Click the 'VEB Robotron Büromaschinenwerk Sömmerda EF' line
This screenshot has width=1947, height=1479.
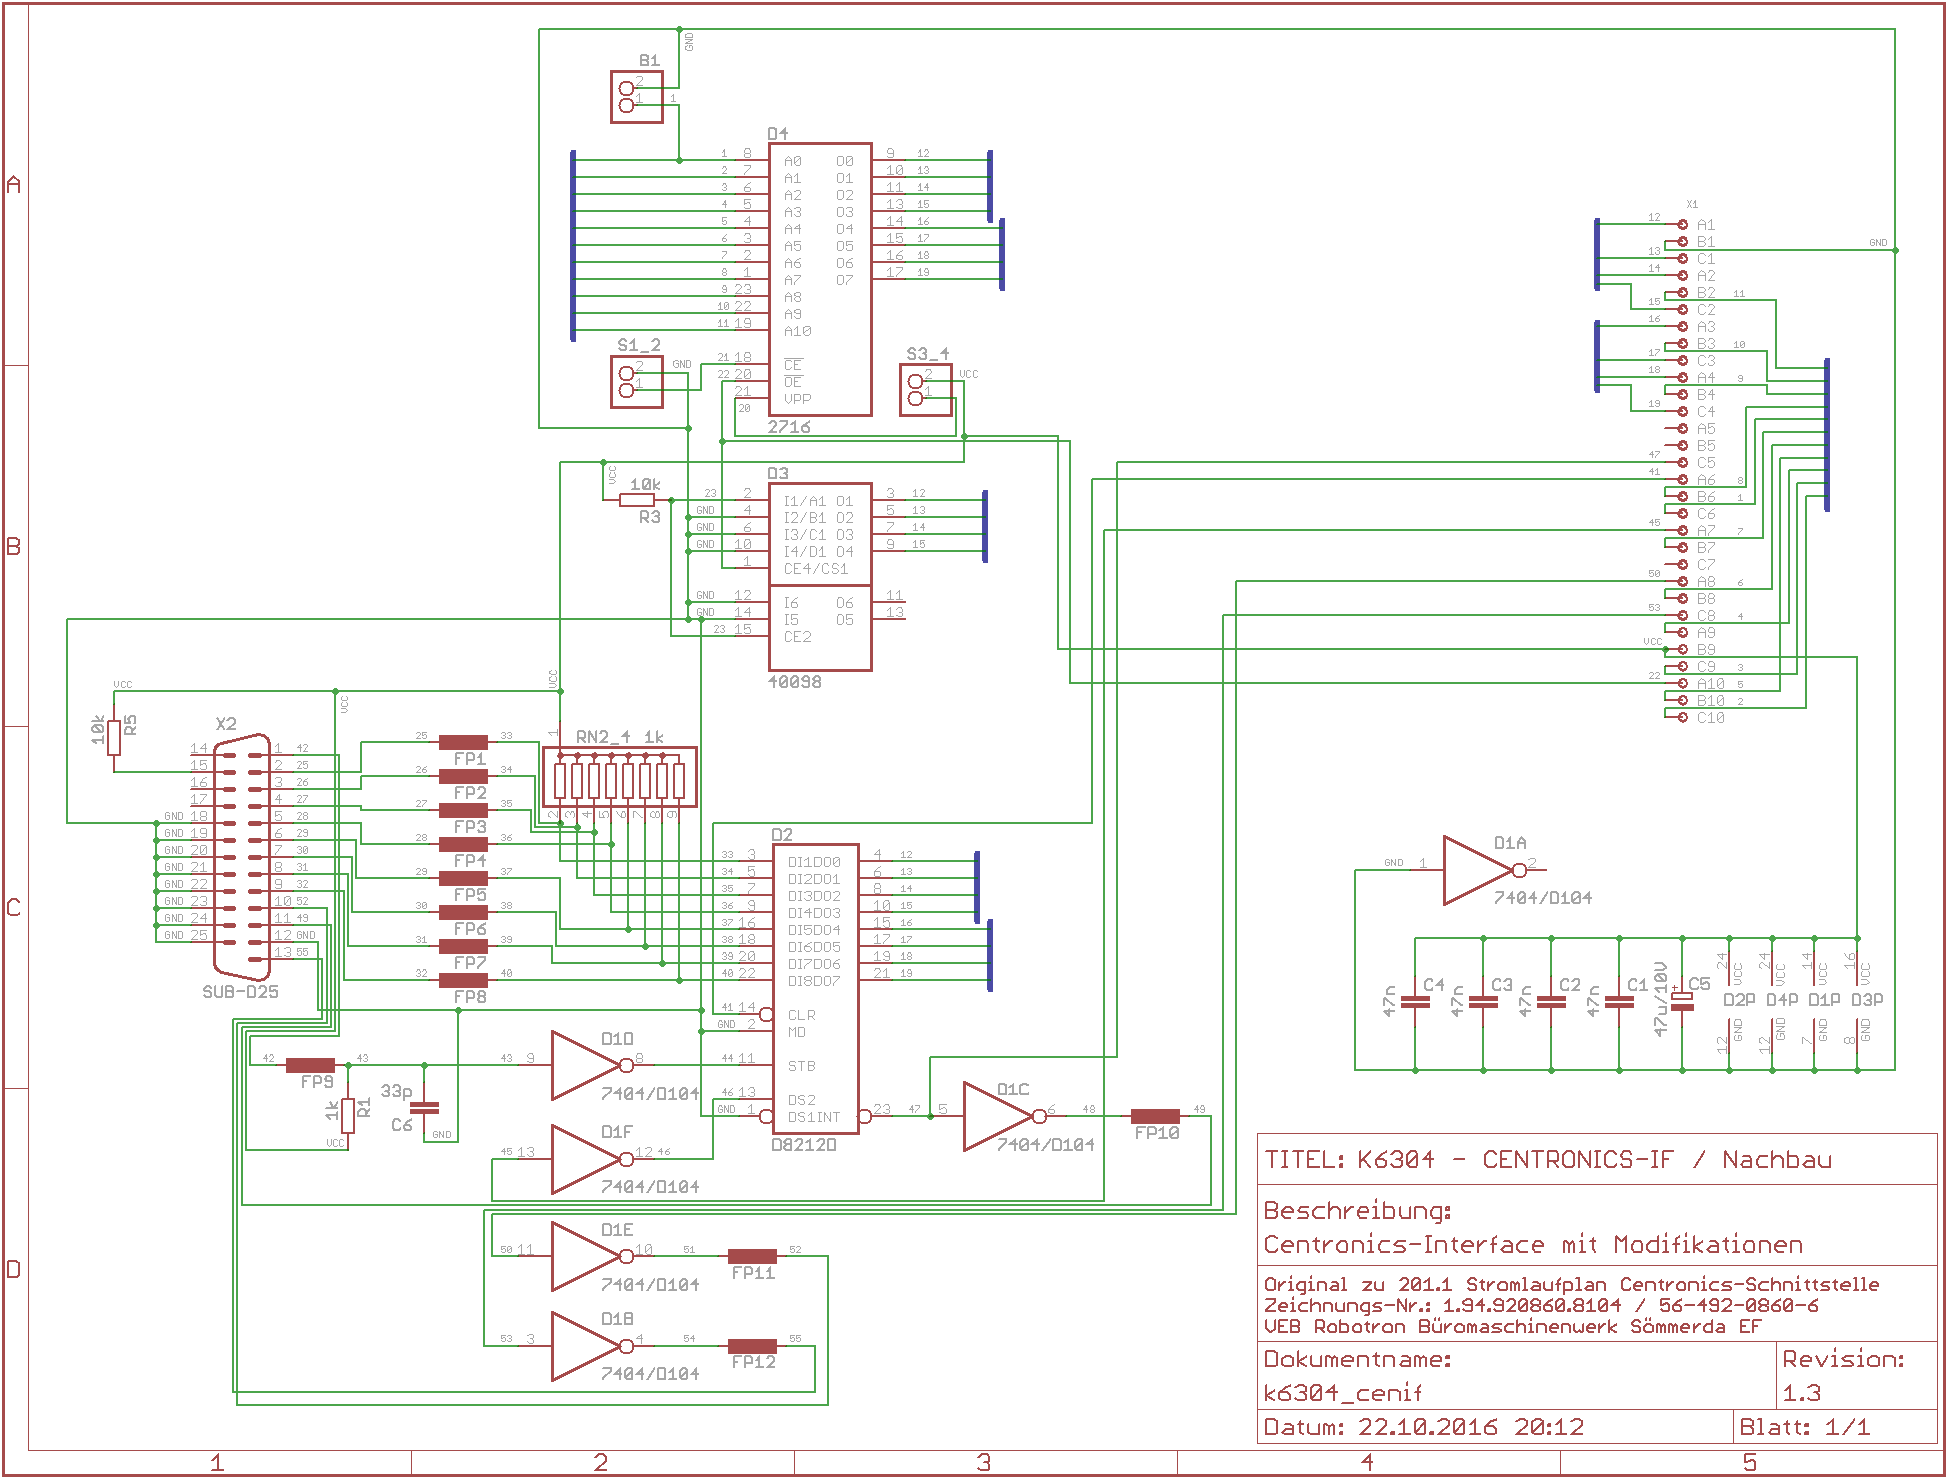click(1512, 1327)
